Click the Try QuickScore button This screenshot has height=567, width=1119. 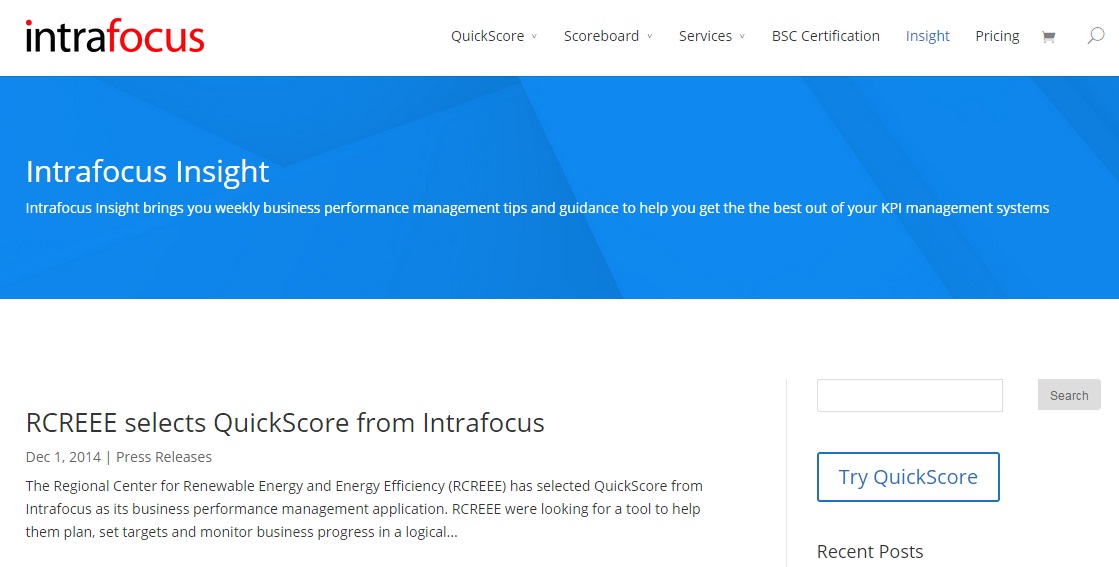point(908,476)
